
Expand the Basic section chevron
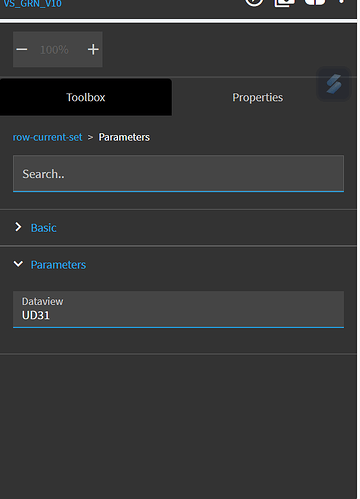coord(18,227)
